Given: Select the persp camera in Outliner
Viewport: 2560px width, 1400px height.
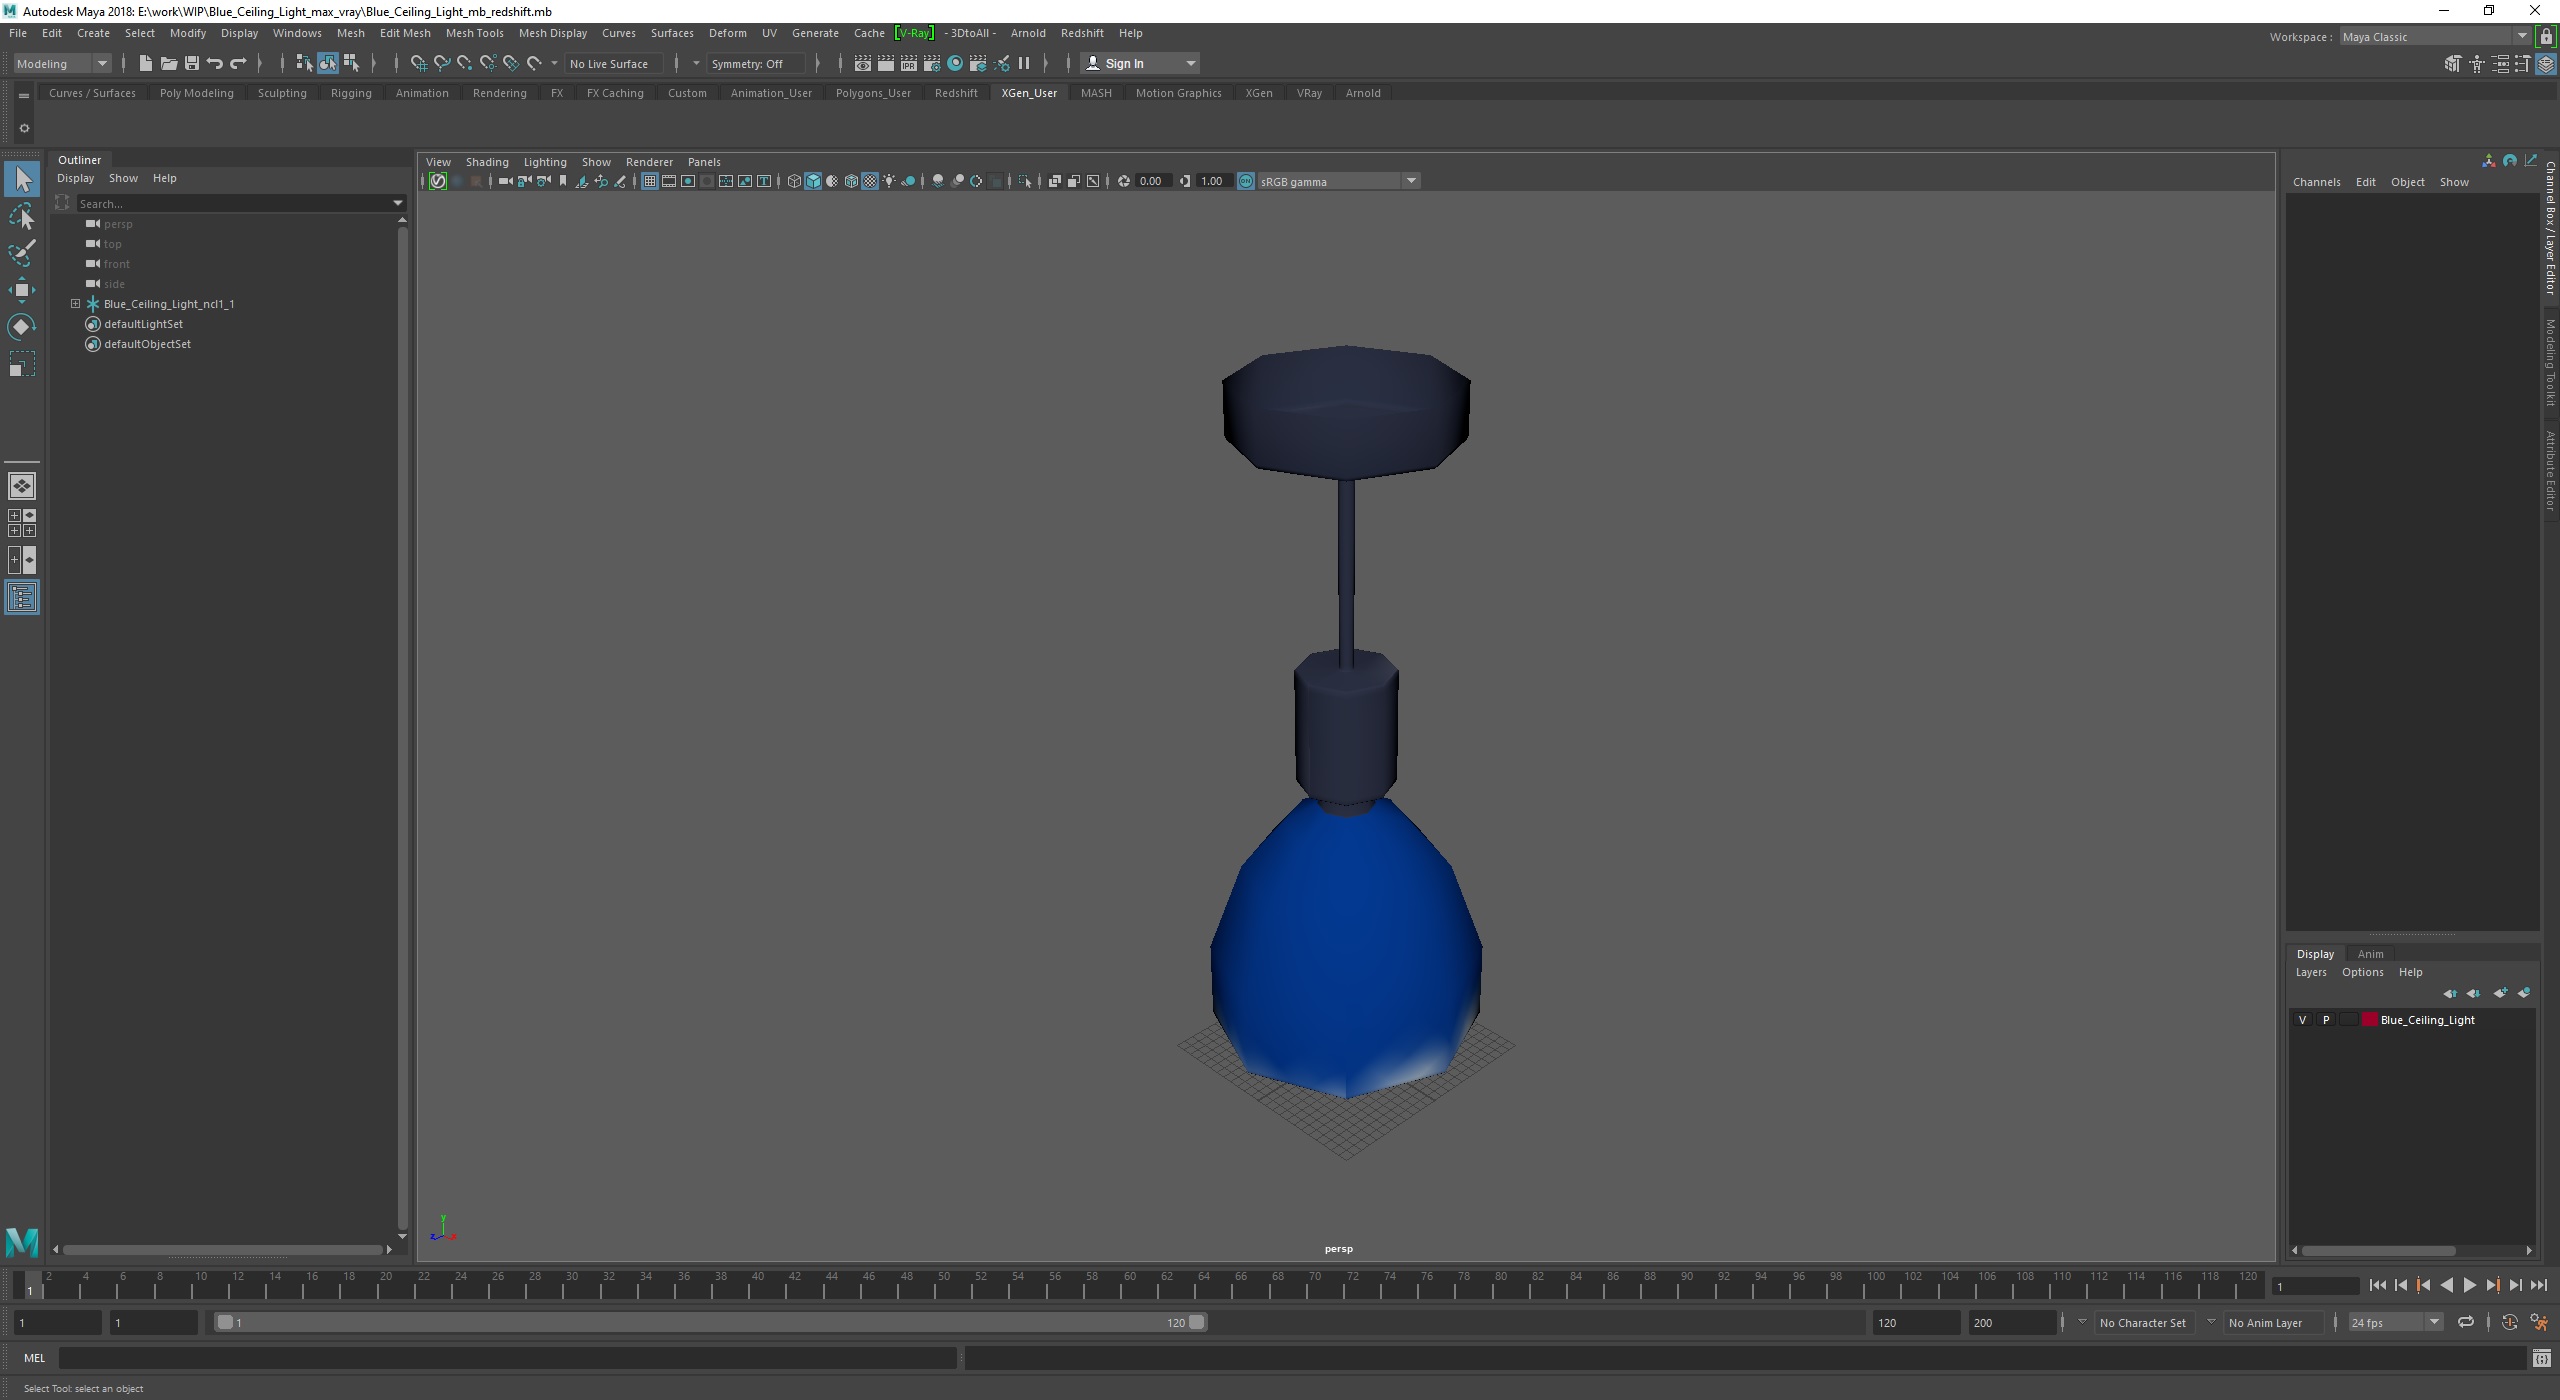Looking at the screenshot, I should click(118, 224).
